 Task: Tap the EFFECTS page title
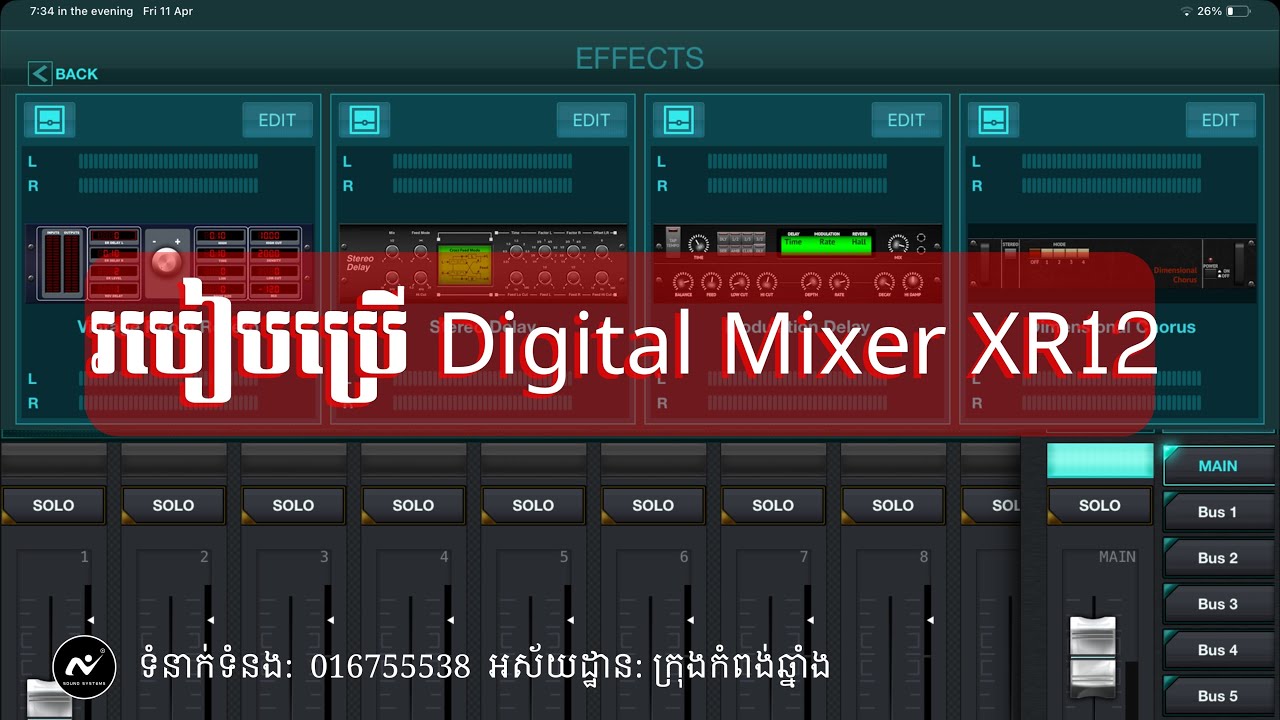[640, 58]
